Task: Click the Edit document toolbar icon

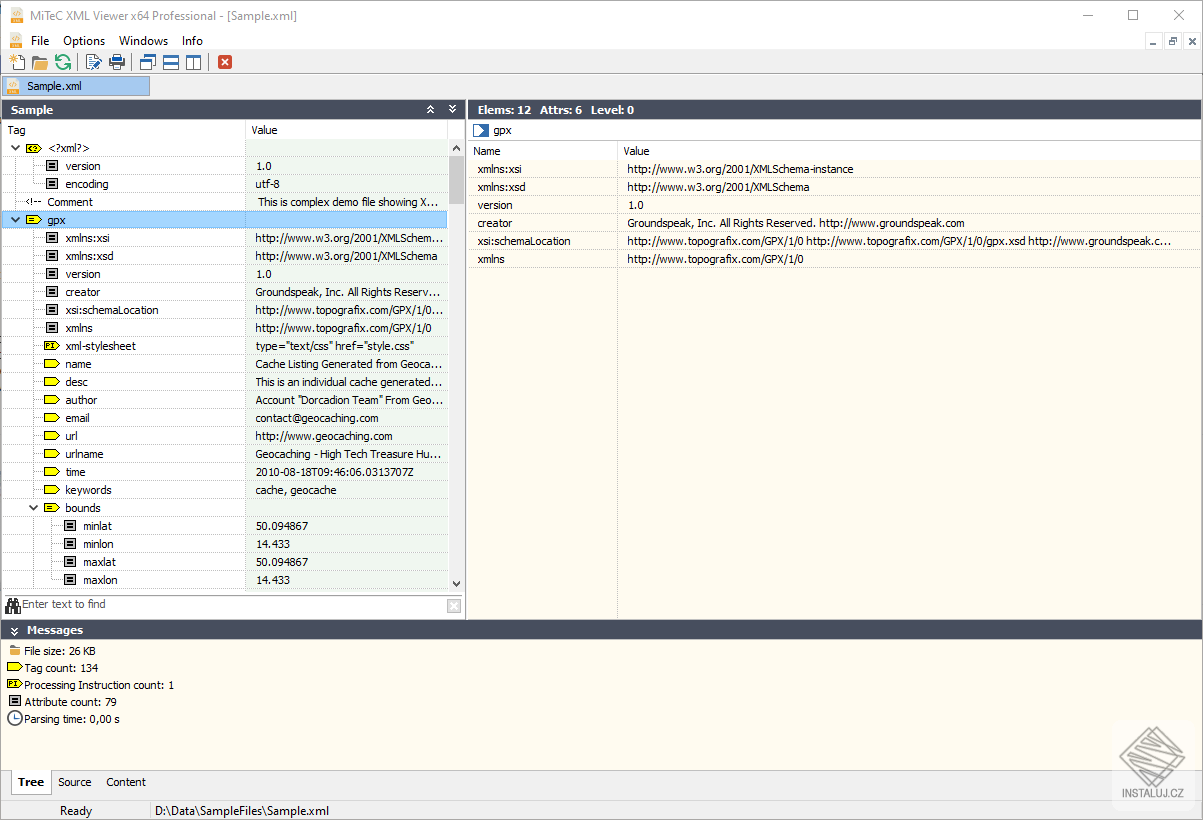Action: tap(94, 62)
